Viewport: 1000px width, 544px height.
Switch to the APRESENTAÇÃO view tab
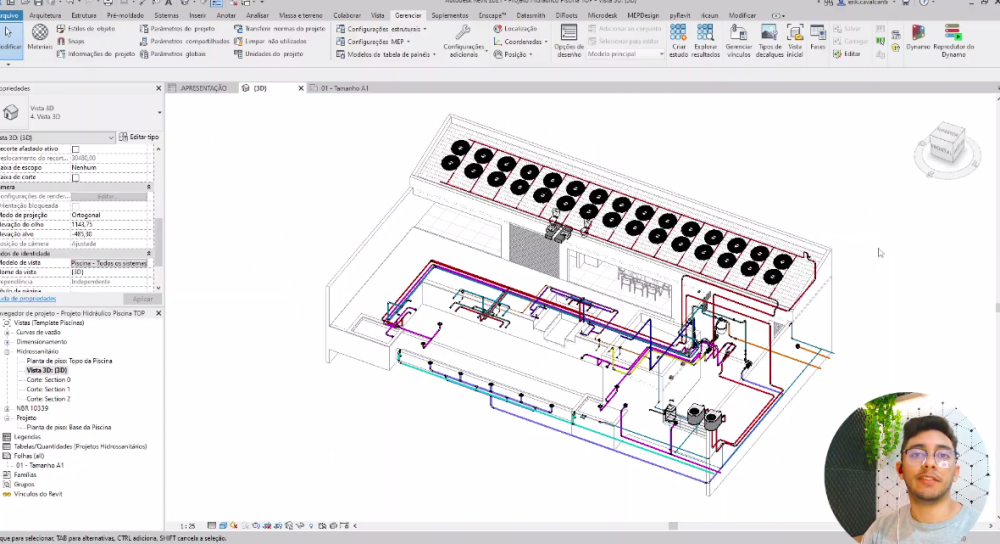(203, 88)
